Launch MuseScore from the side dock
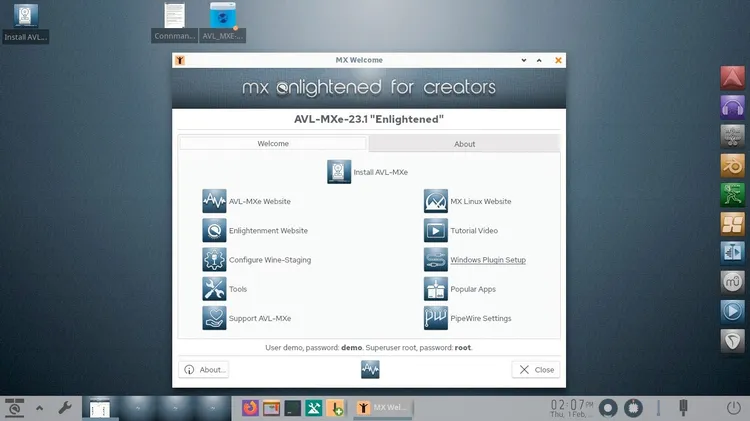 (732, 282)
